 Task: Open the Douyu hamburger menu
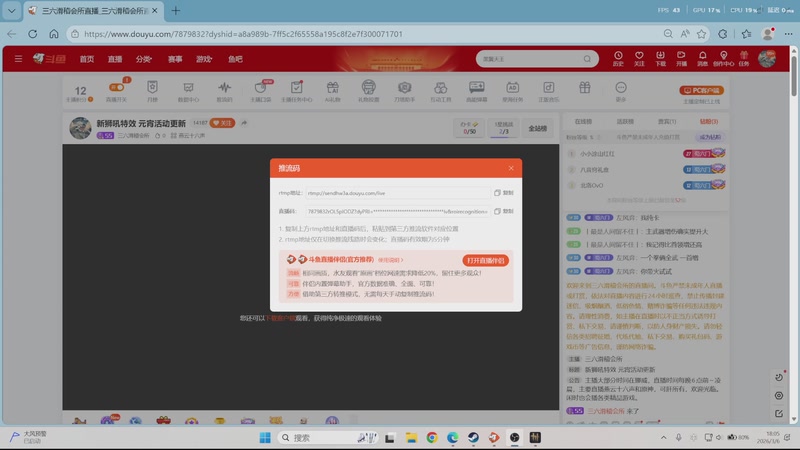pyautogui.click(x=18, y=59)
